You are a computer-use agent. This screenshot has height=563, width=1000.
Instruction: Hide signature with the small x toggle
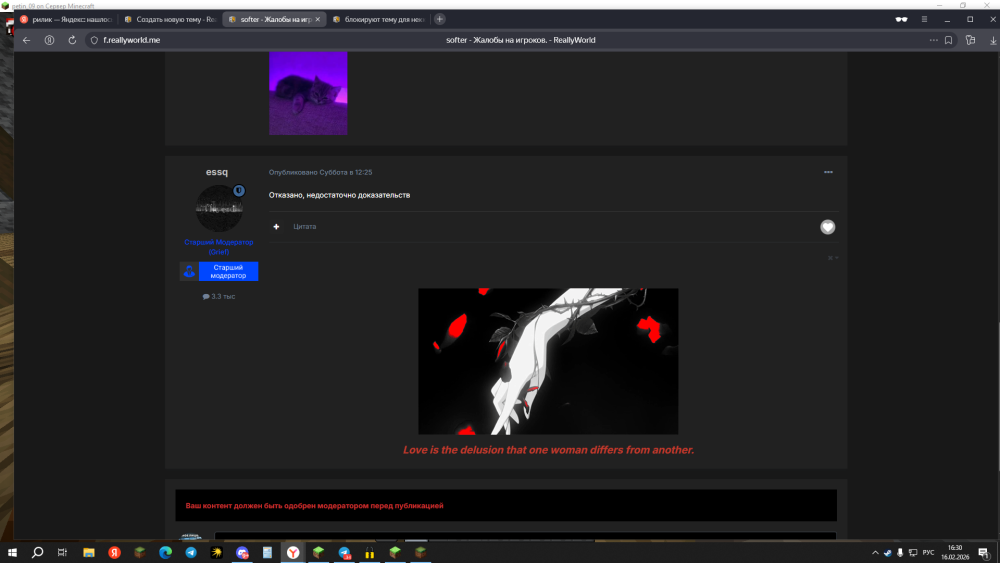click(x=832, y=258)
